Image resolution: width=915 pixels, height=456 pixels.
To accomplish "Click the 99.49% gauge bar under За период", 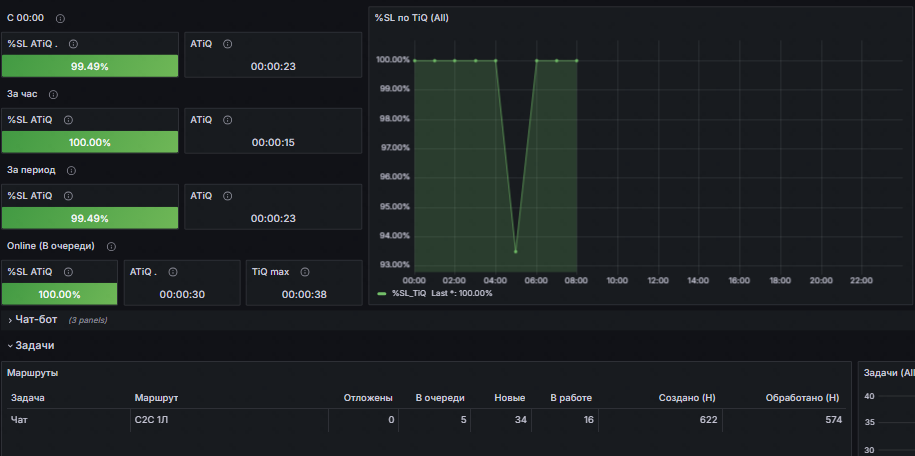I will tap(90, 218).
